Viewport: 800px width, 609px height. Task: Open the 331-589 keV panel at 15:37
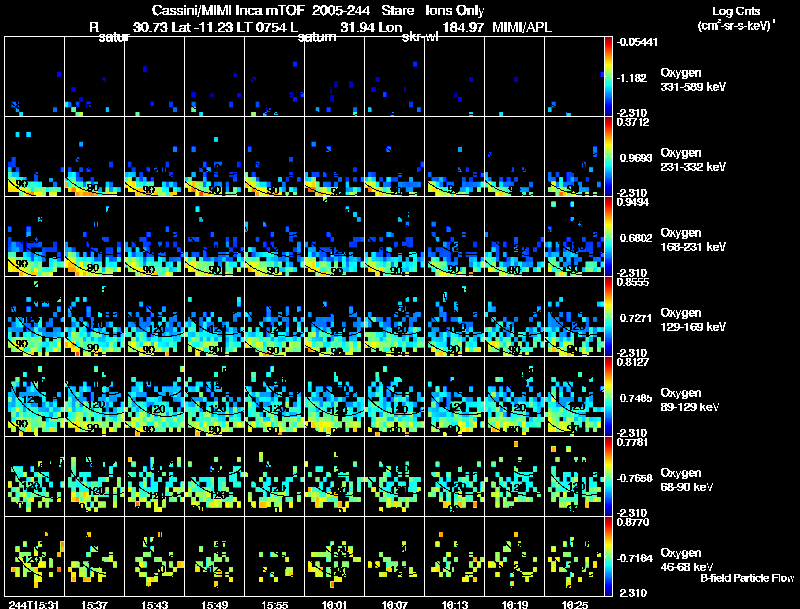[94, 76]
